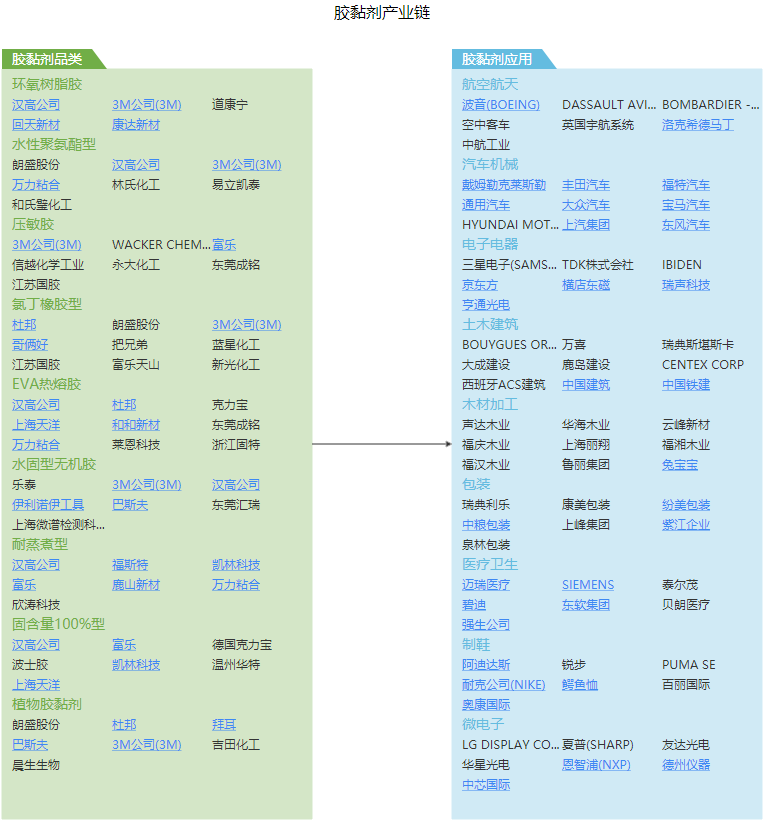Screen dimensions: 766x825
Task: Open the 中粮包装 link
Action: point(486,525)
